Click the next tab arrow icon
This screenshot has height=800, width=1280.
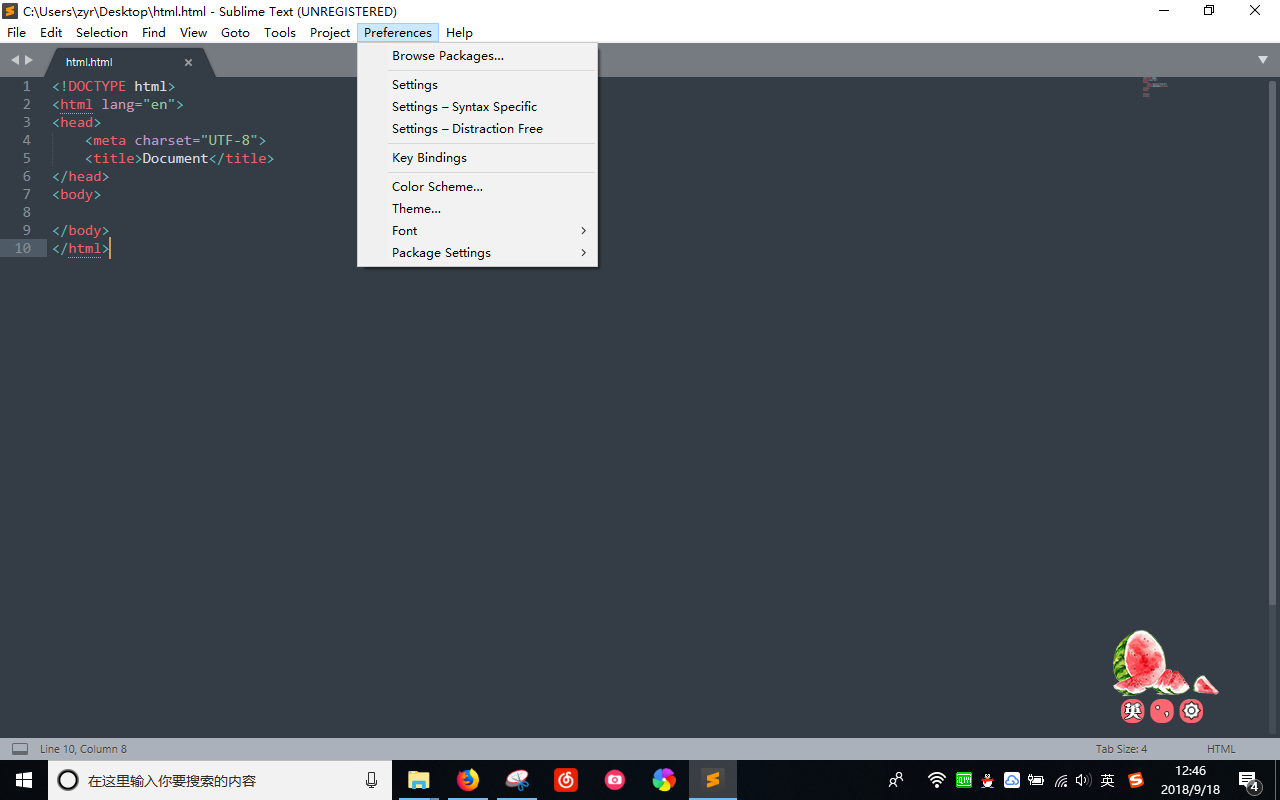tap(29, 61)
